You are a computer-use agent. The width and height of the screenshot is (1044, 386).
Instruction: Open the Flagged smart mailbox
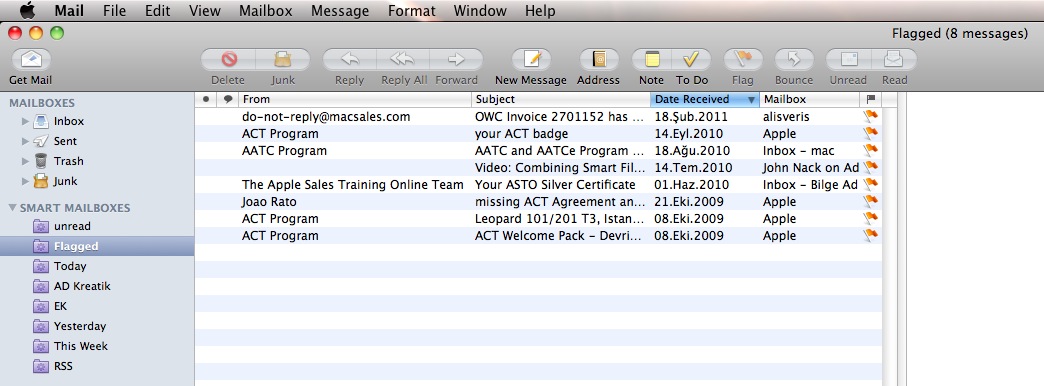[76, 246]
